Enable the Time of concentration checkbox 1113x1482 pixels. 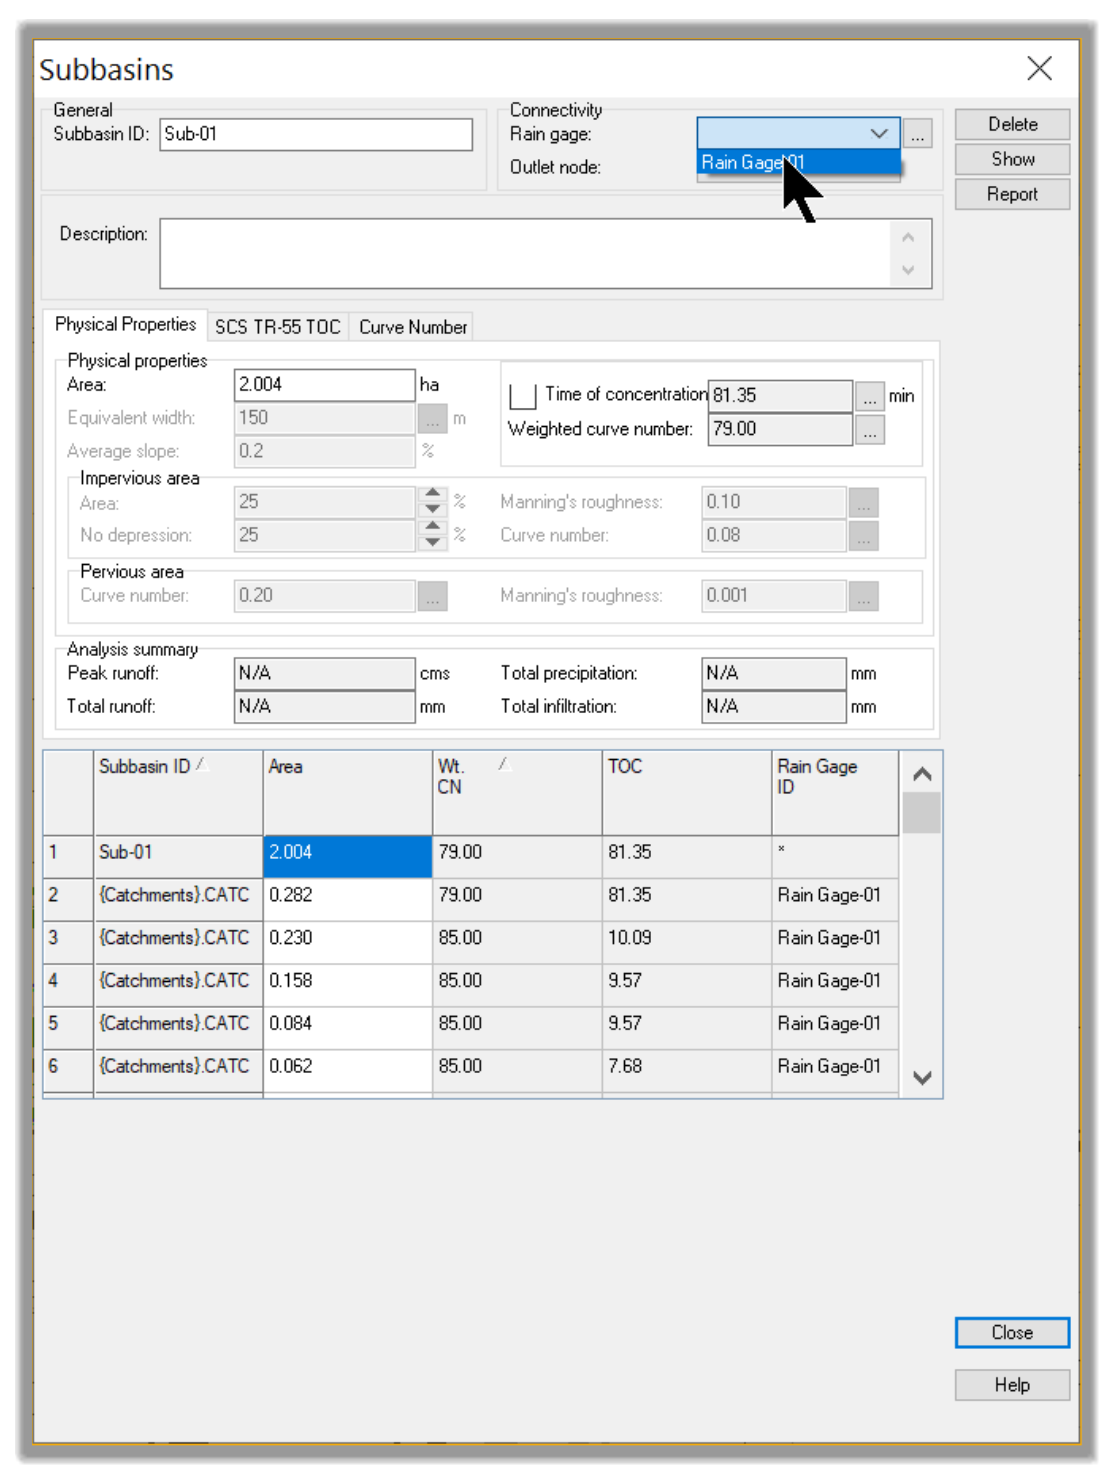523,396
